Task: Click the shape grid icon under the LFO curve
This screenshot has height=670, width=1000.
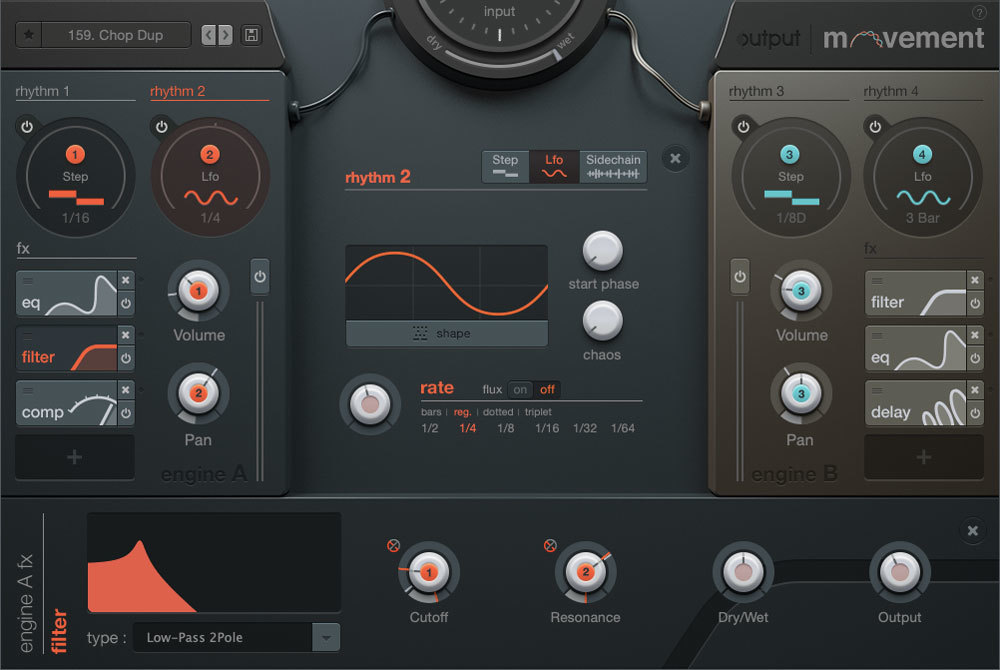Action: [x=418, y=335]
